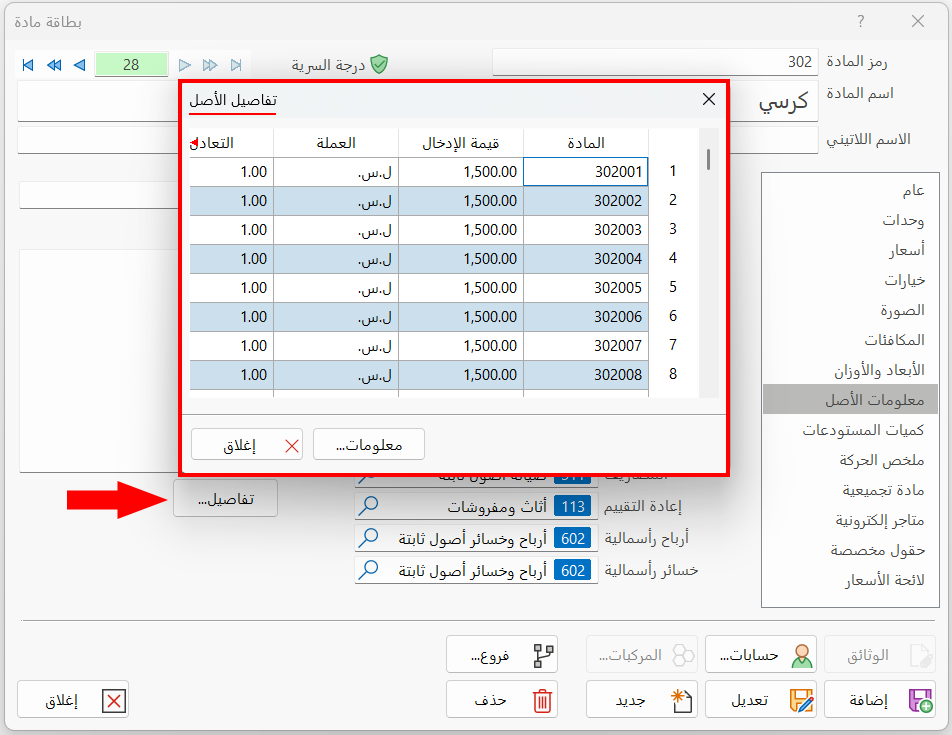Click the تفاصيل... button
Image resolution: width=952 pixels, height=735 pixels.
coord(225,498)
